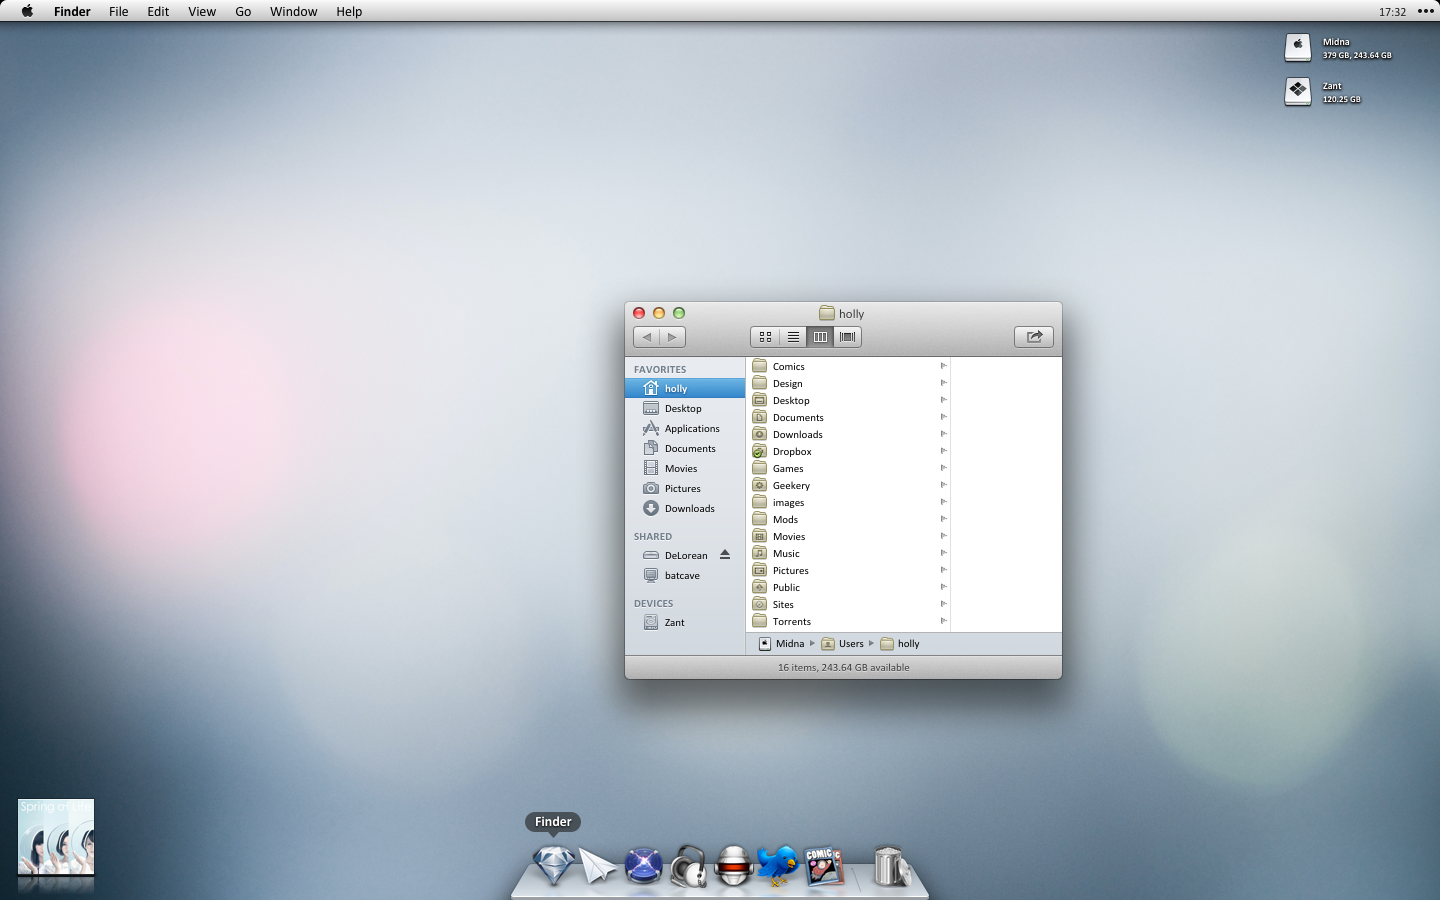Viewport: 1440px width, 900px height.
Task: Open the Help menu
Action: click(349, 11)
